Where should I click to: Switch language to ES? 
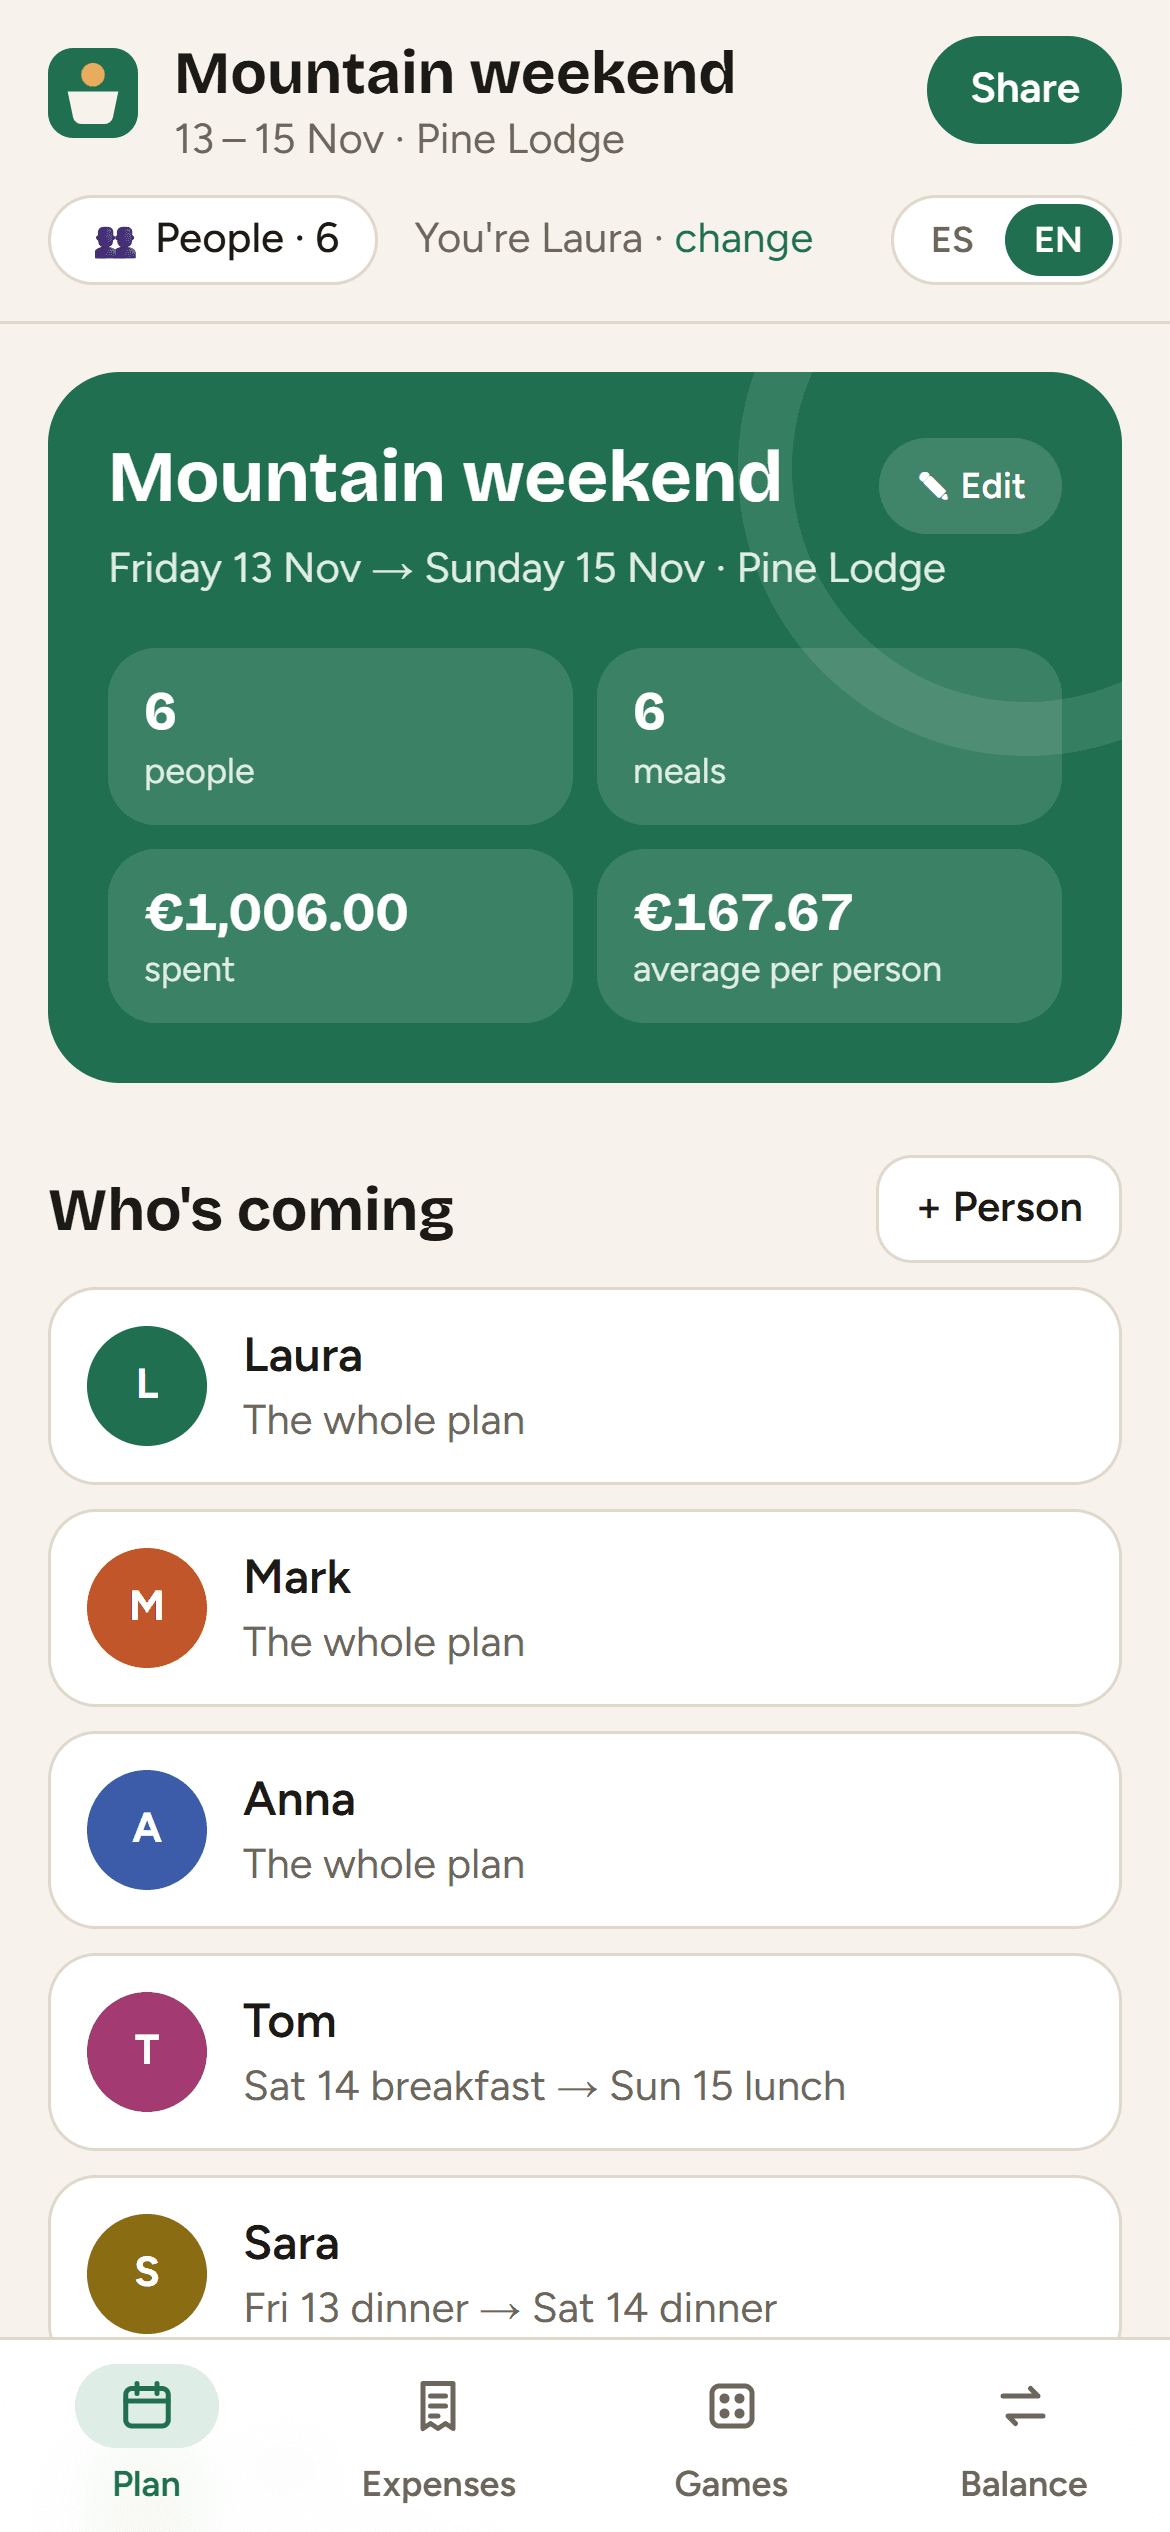(x=952, y=240)
